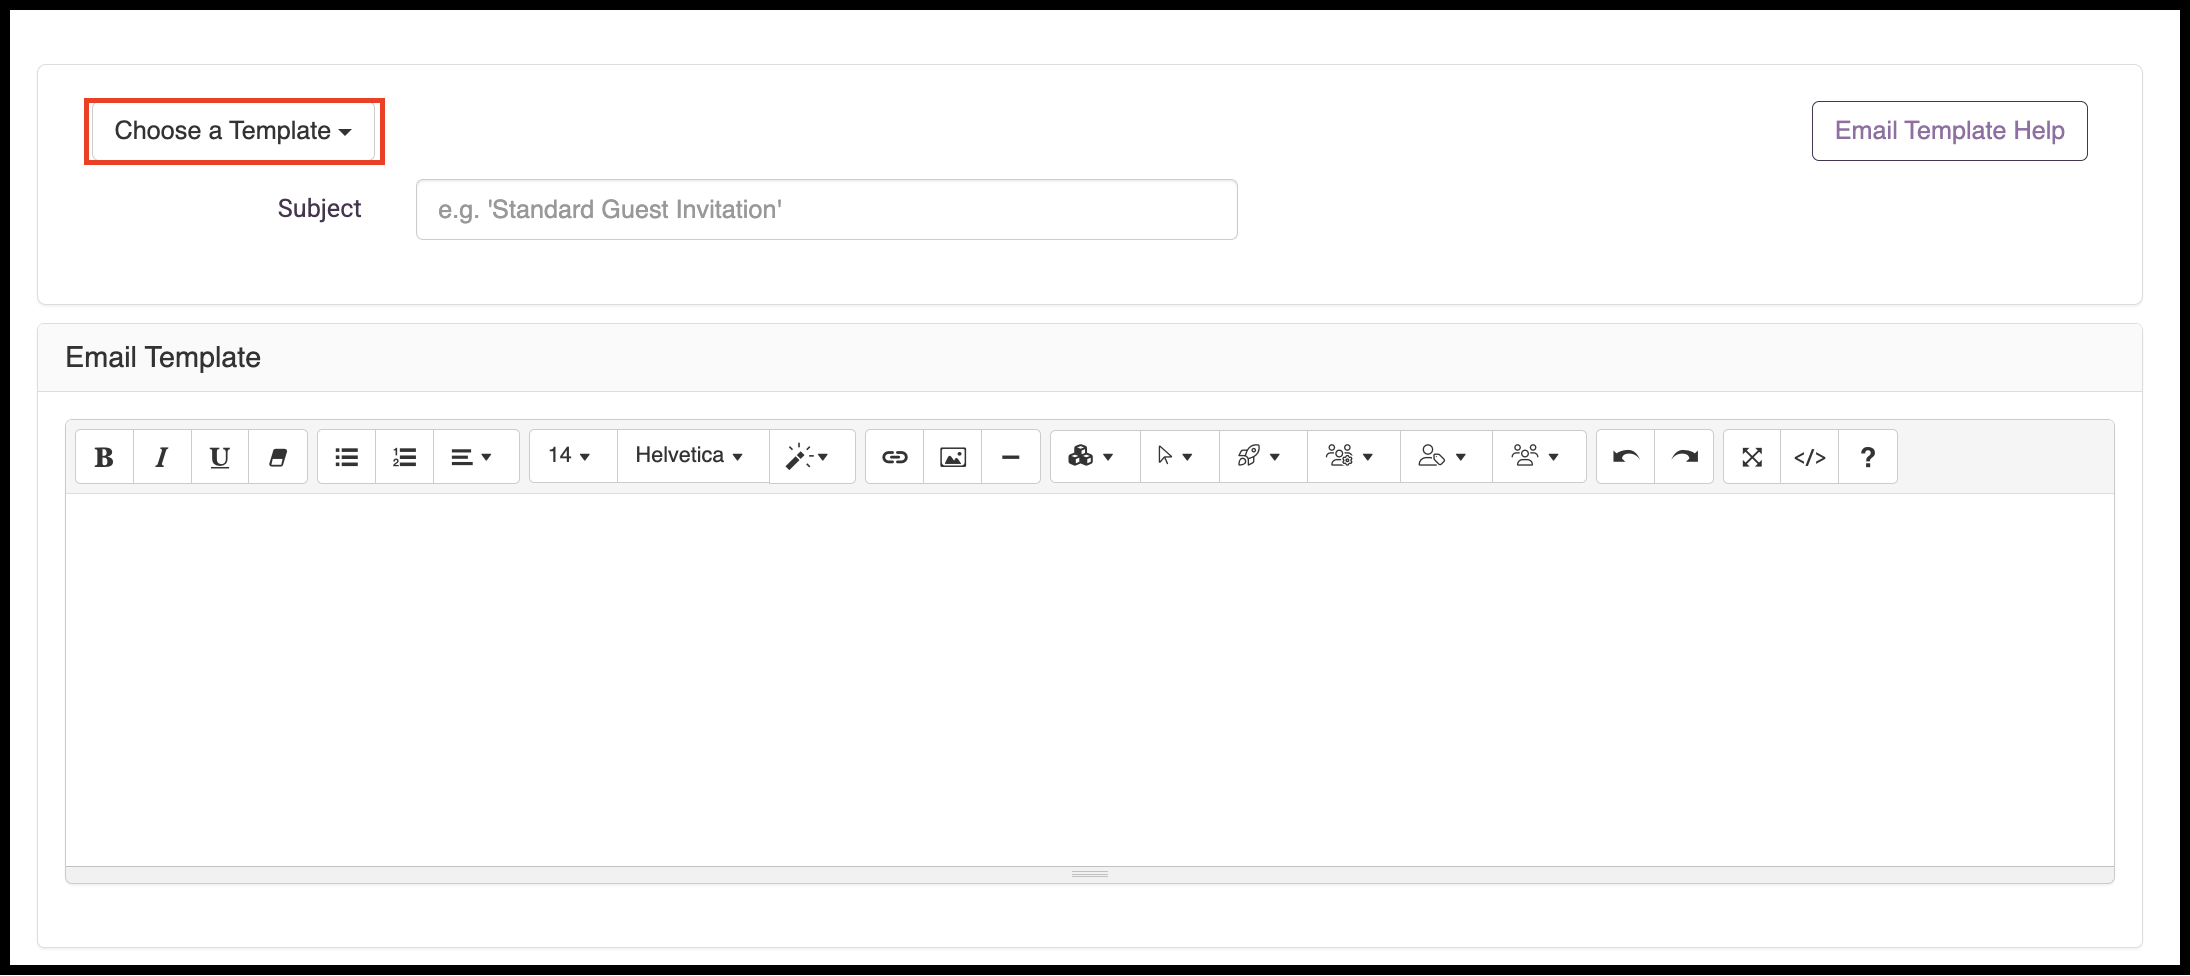Insert a picture with the image icon
2190x976 pixels.
coord(953,457)
